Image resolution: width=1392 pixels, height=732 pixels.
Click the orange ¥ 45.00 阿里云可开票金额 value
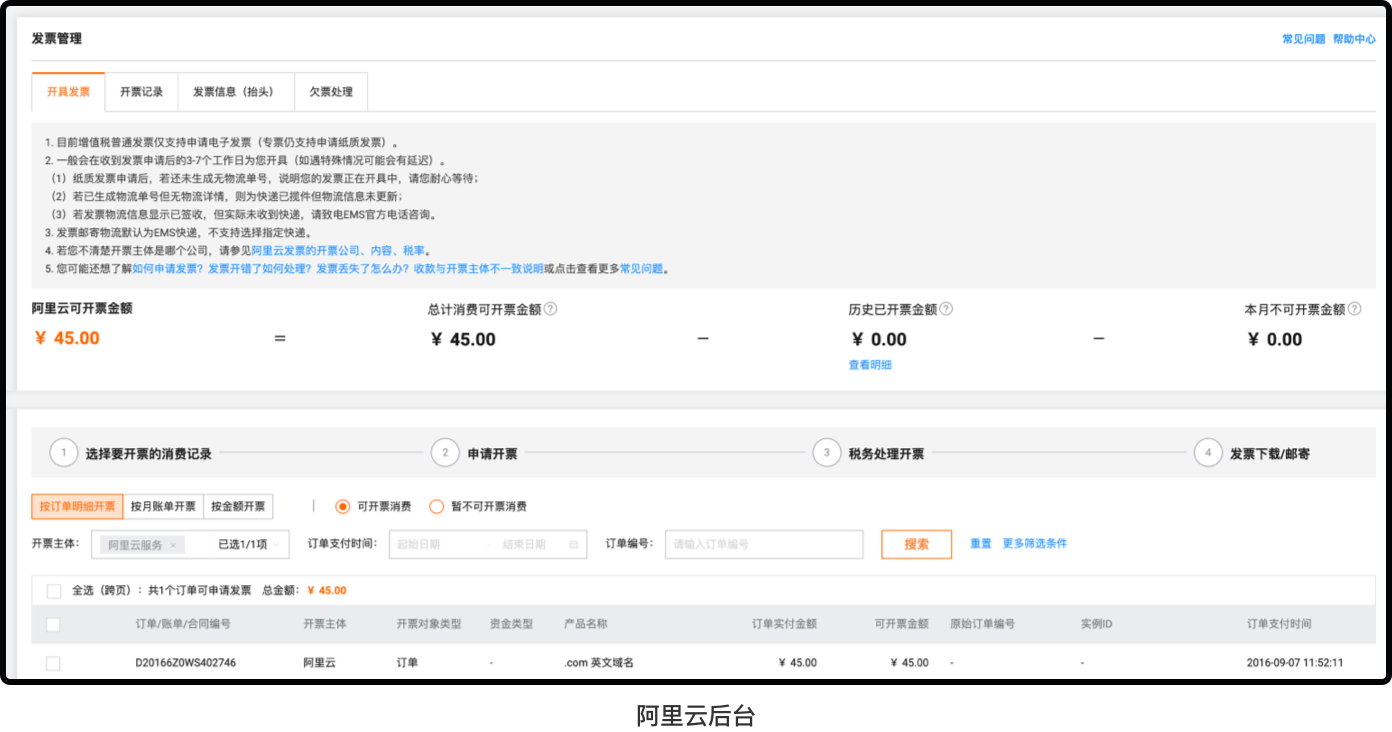(67, 338)
